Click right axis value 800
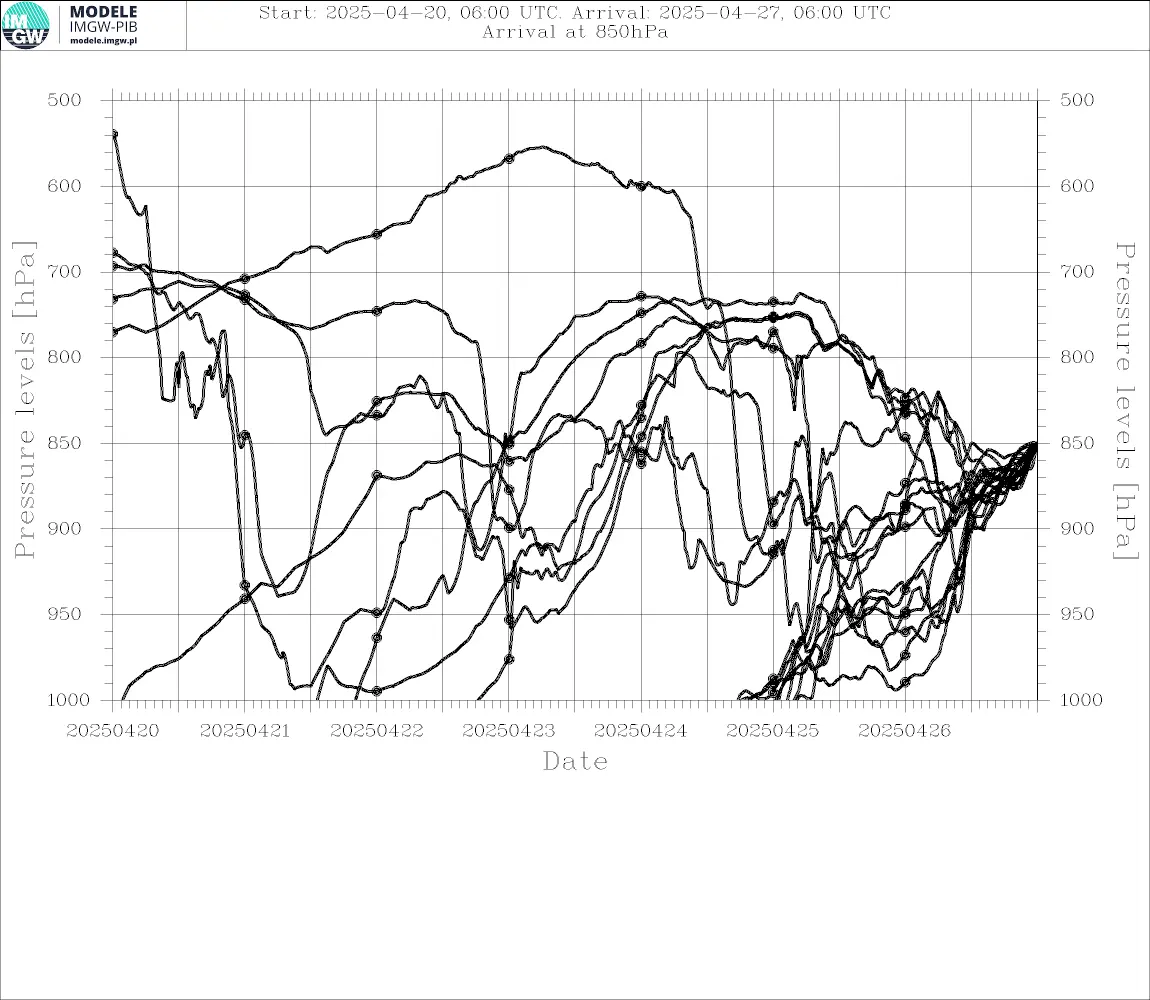 pos(1077,357)
